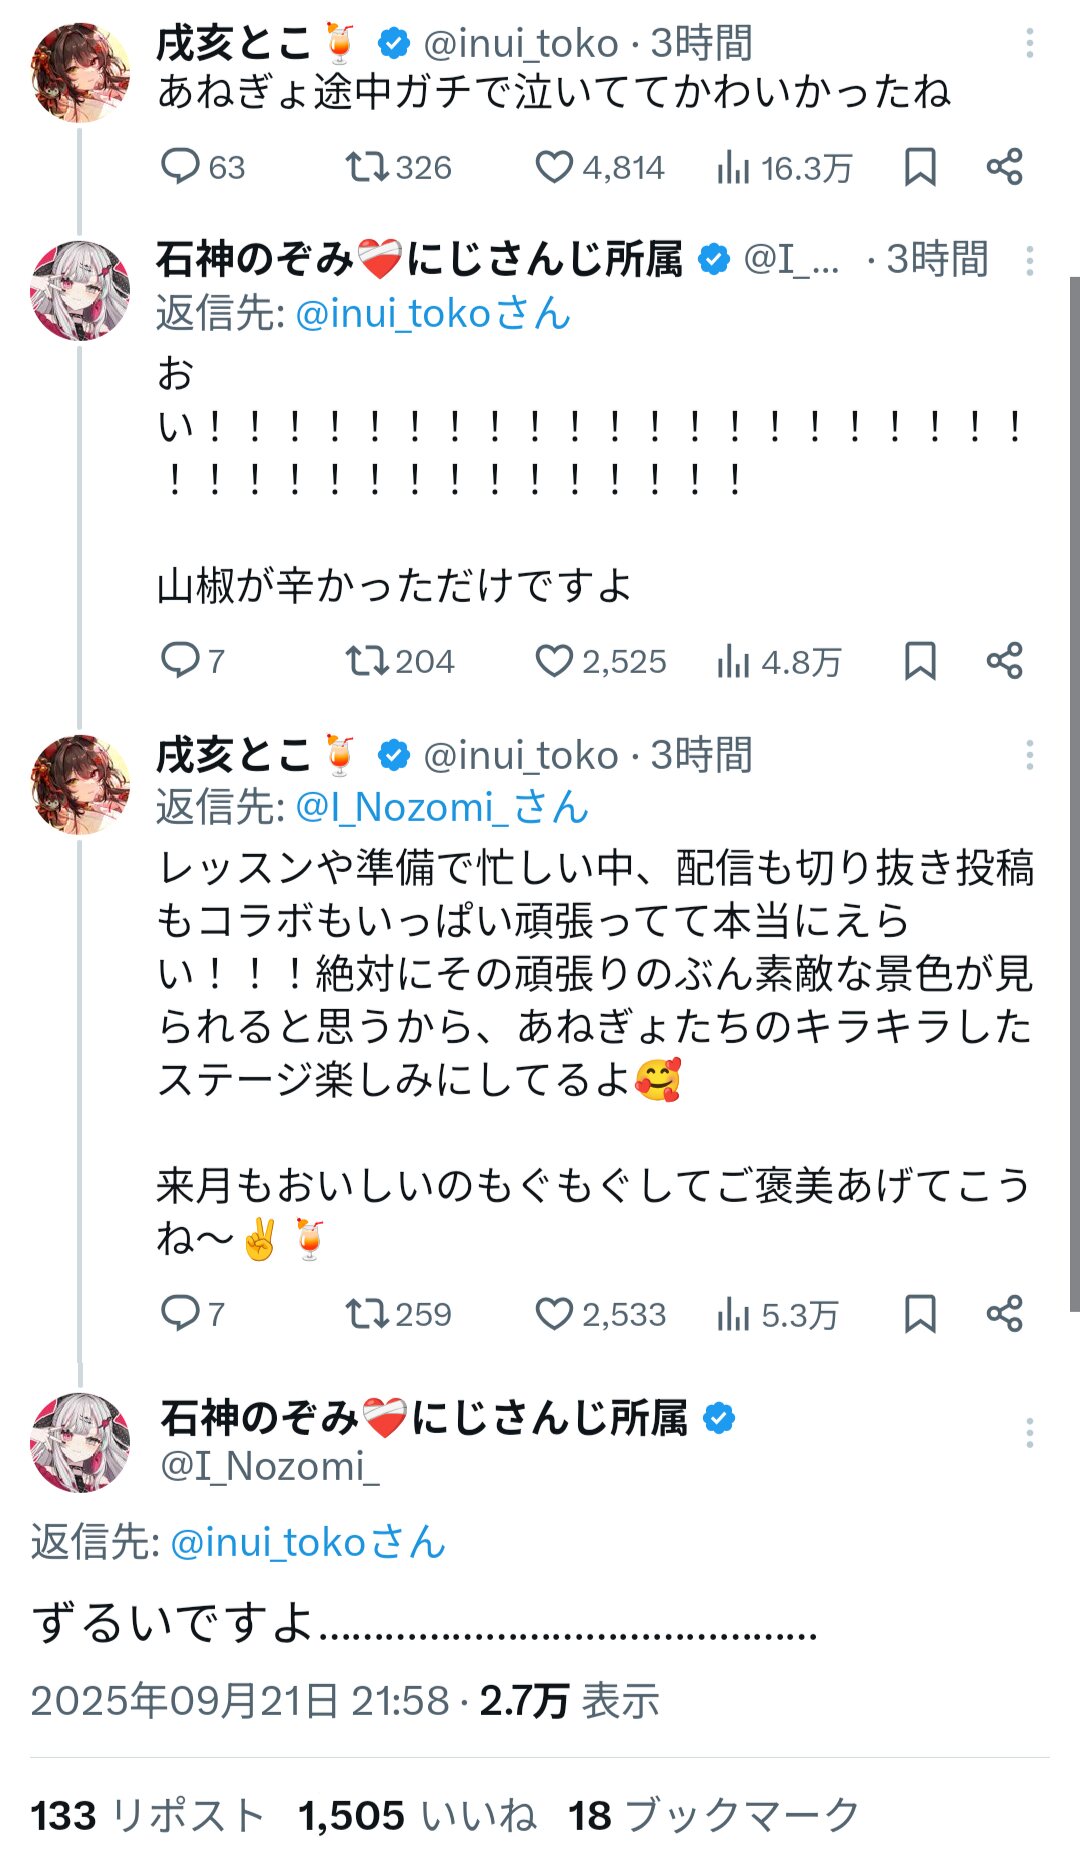
Task: Repost the reply with 204 reposts
Action: pos(367,661)
